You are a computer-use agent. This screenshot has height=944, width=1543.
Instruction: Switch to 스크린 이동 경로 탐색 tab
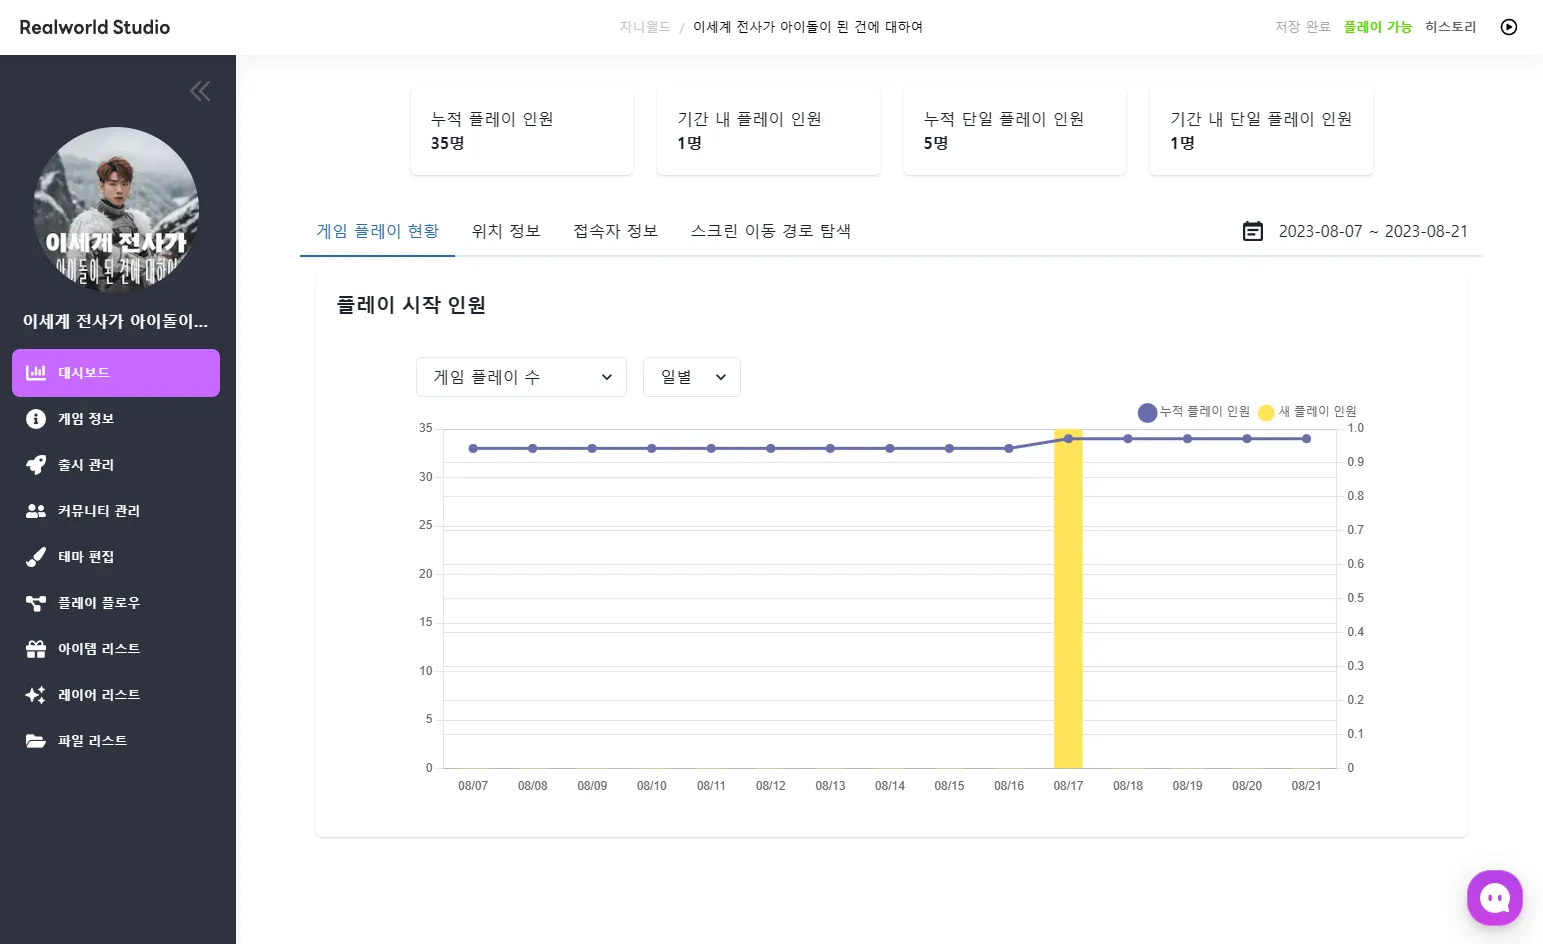pos(770,231)
